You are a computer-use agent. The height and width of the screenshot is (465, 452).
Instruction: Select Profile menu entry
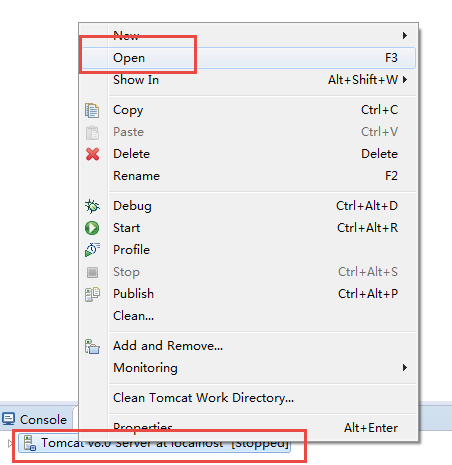(248, 250)
